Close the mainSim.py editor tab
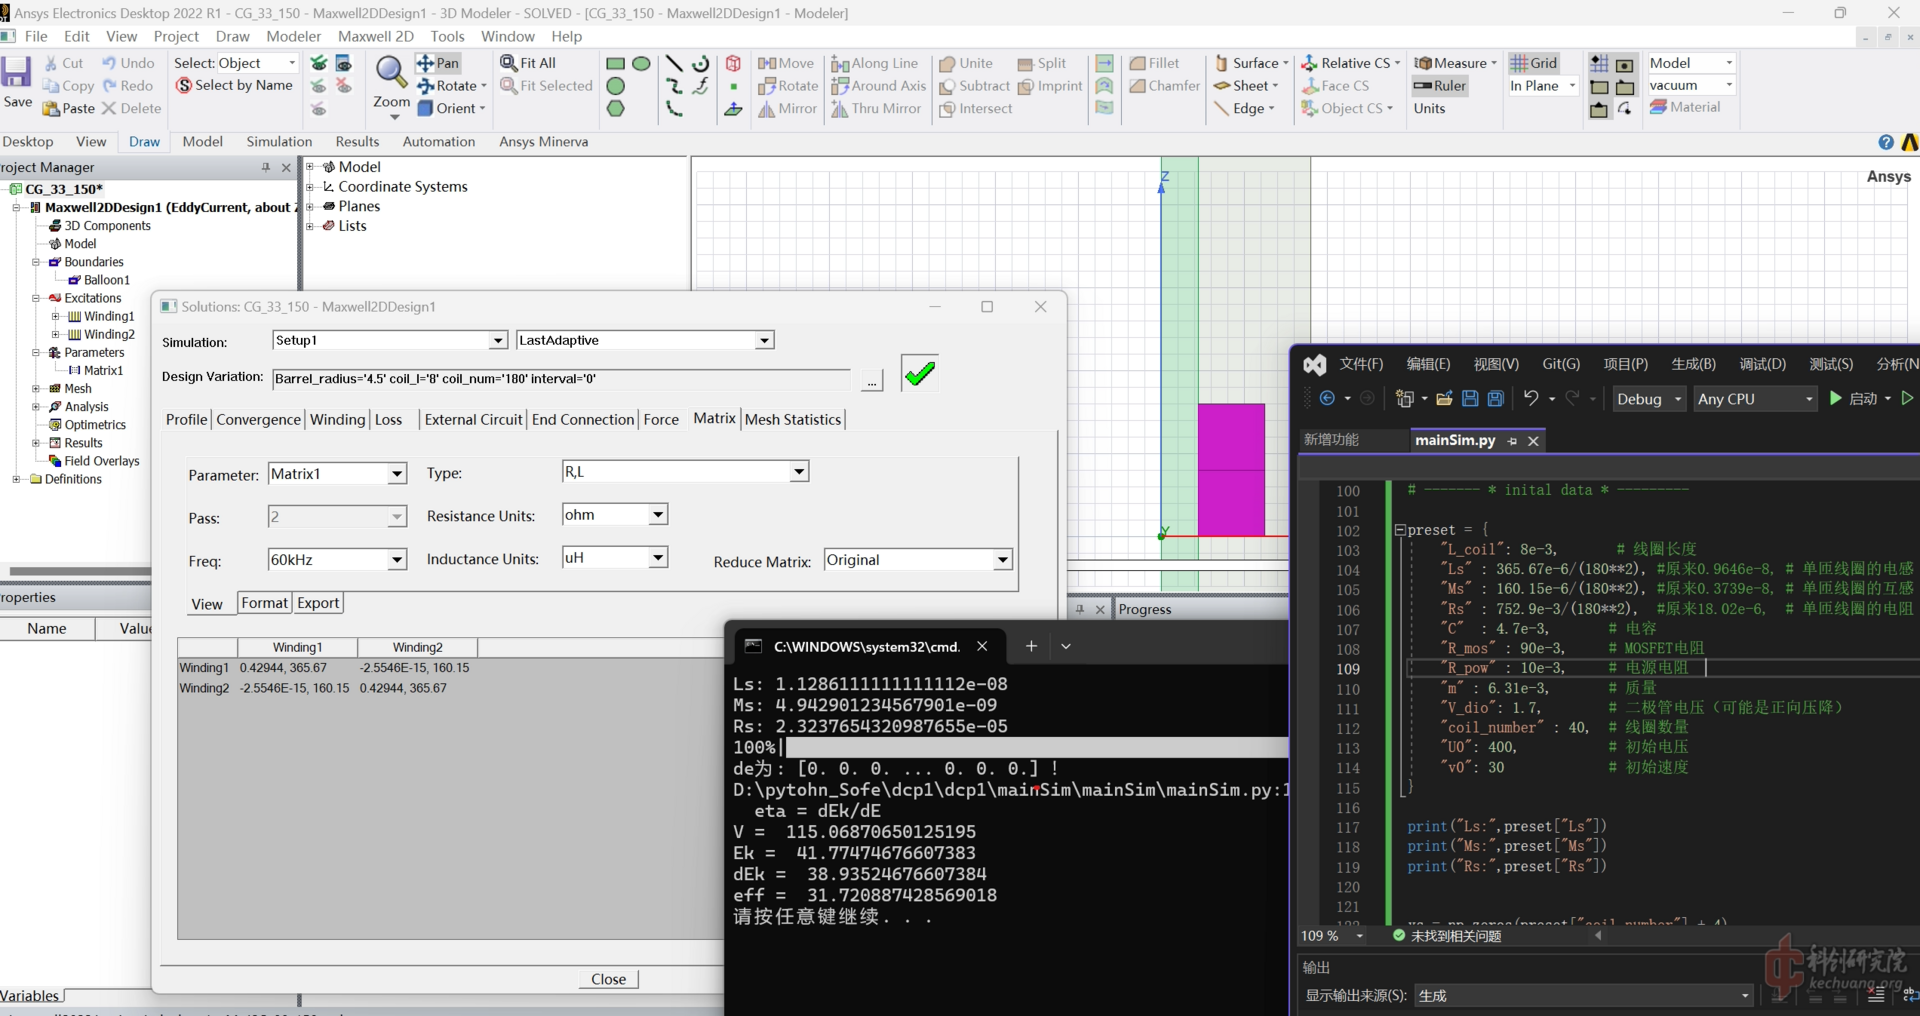This screenshot has width=1920, height=1016. coord(1533,441)
